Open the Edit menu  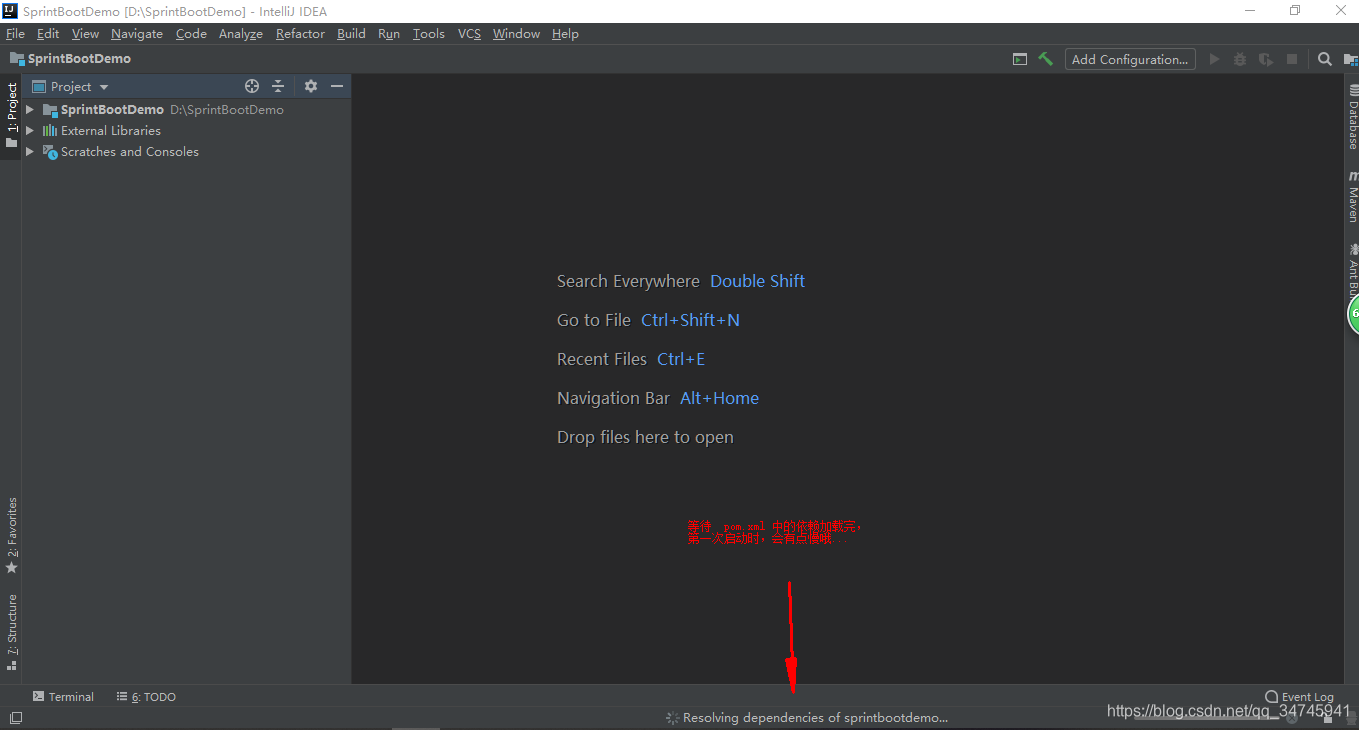point(48,34)
